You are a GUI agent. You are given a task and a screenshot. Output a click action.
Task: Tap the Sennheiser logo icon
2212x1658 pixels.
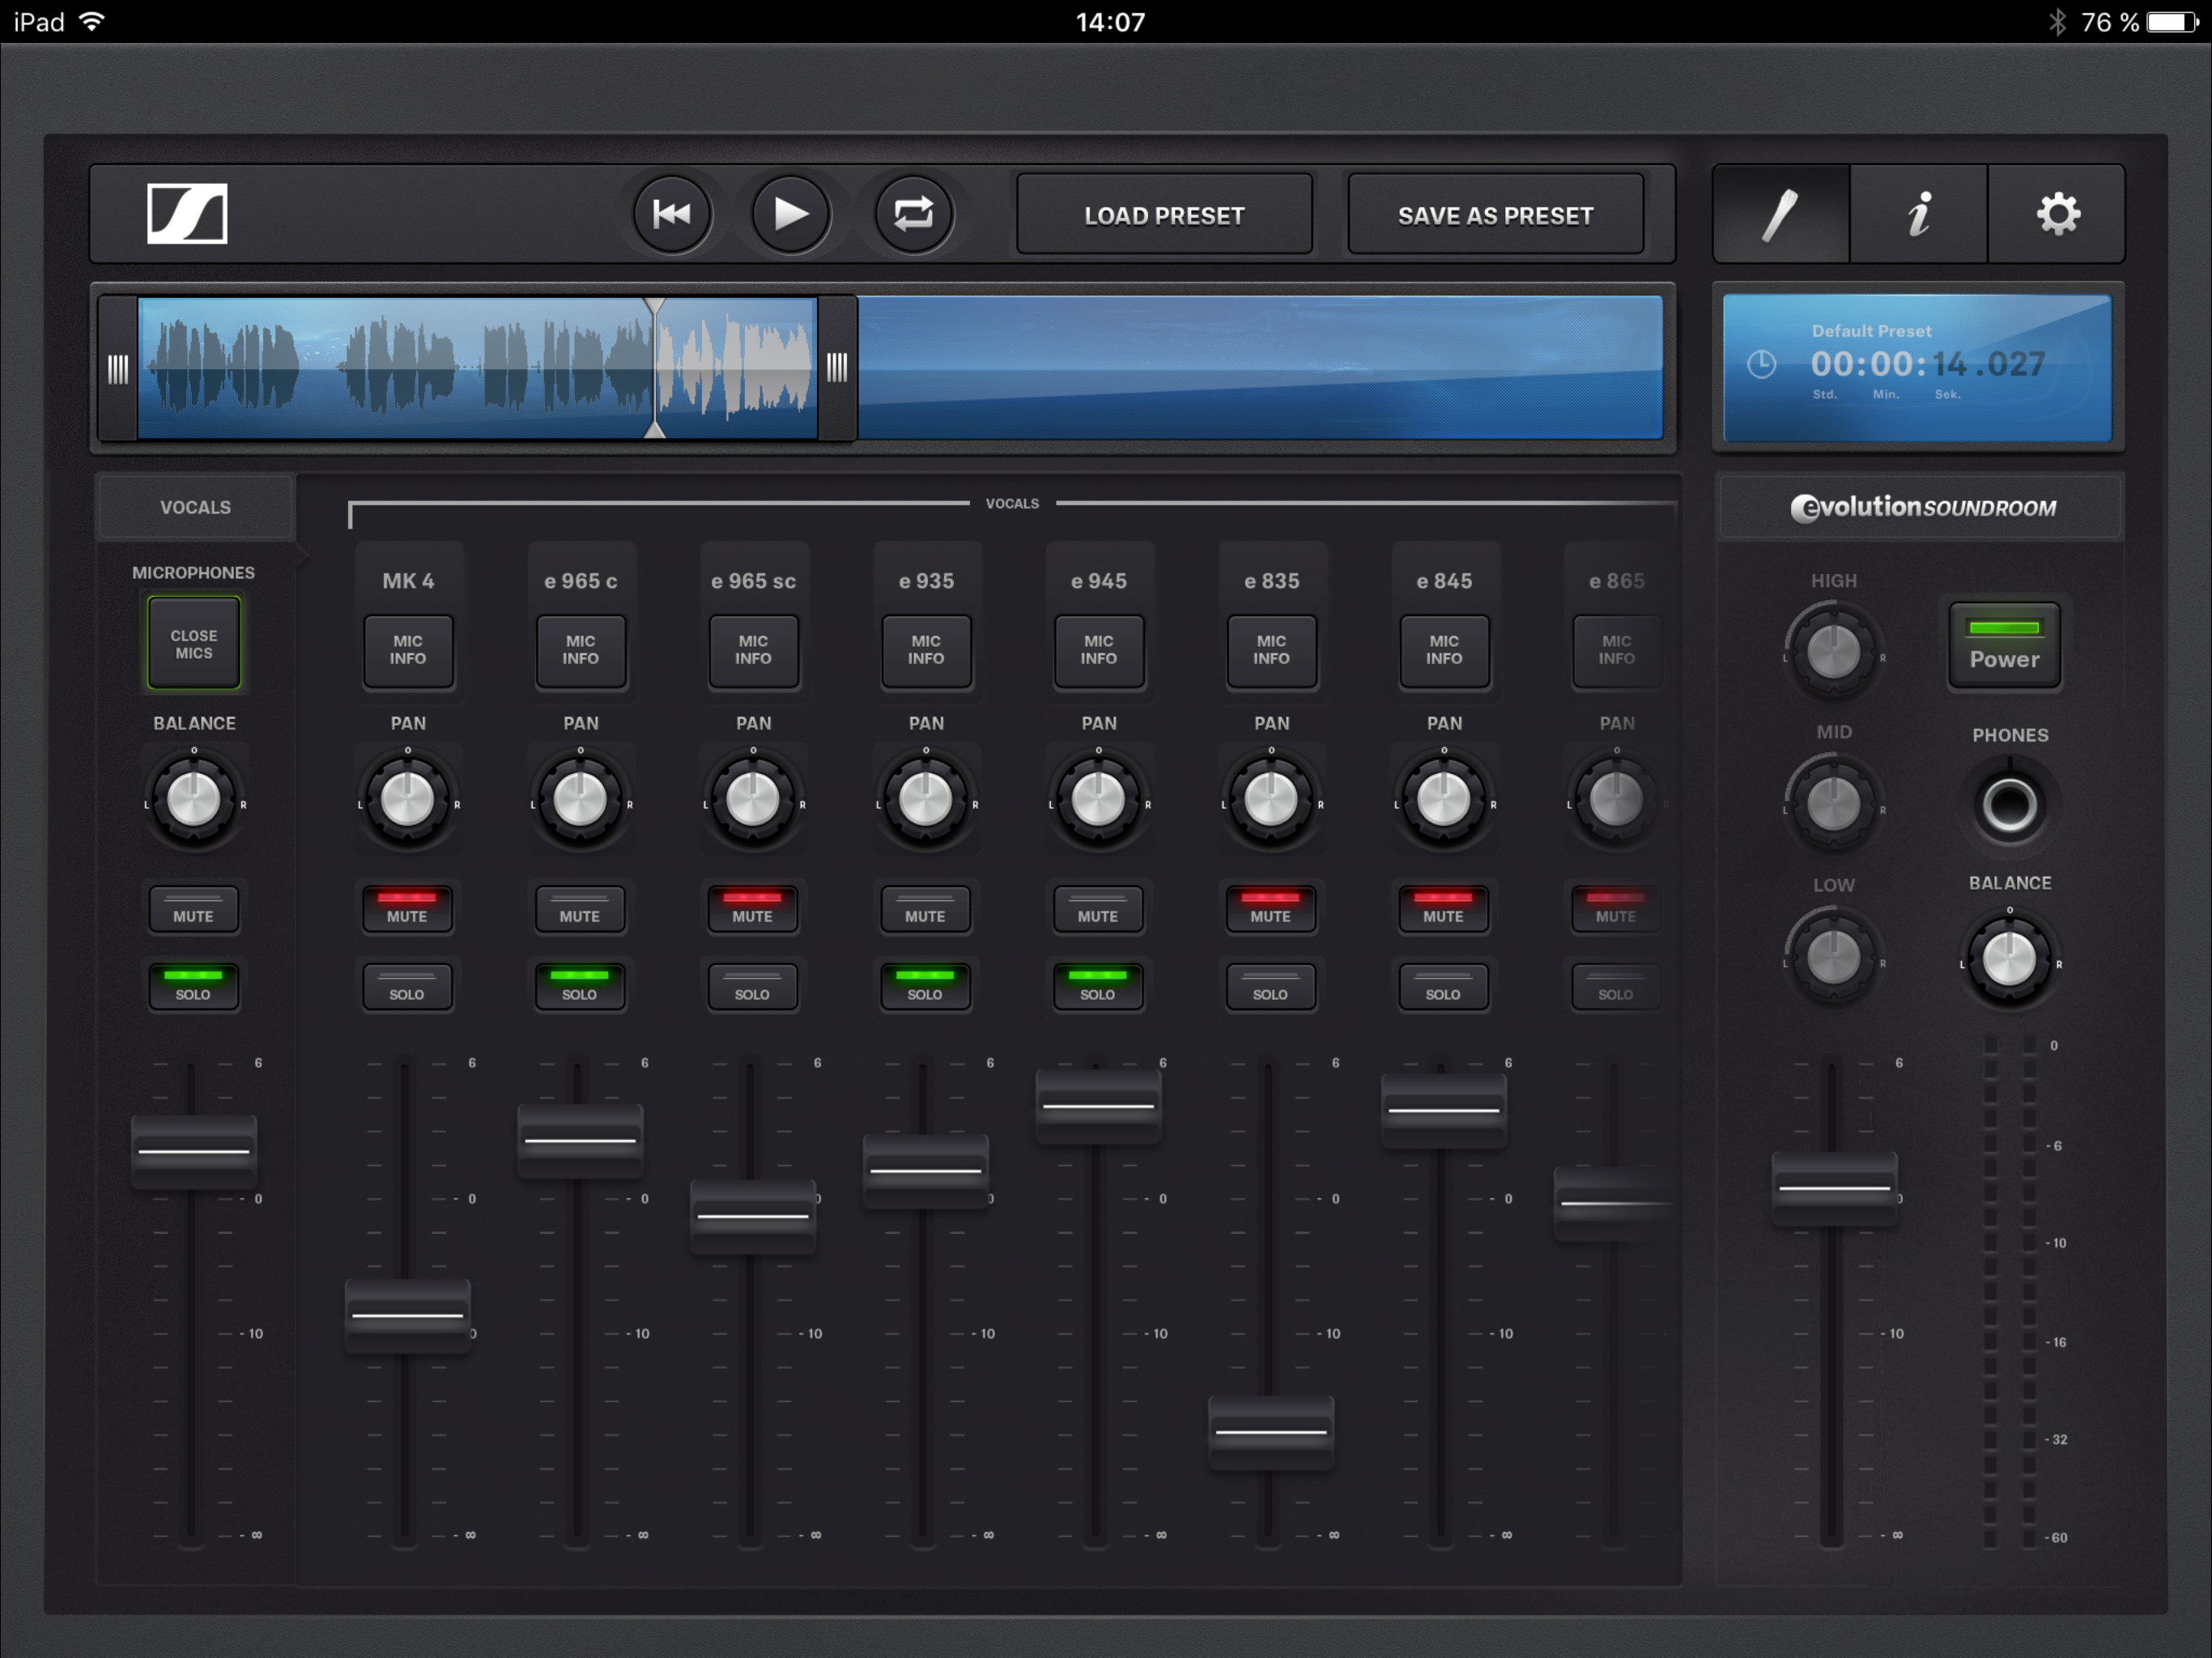point(187,214)
